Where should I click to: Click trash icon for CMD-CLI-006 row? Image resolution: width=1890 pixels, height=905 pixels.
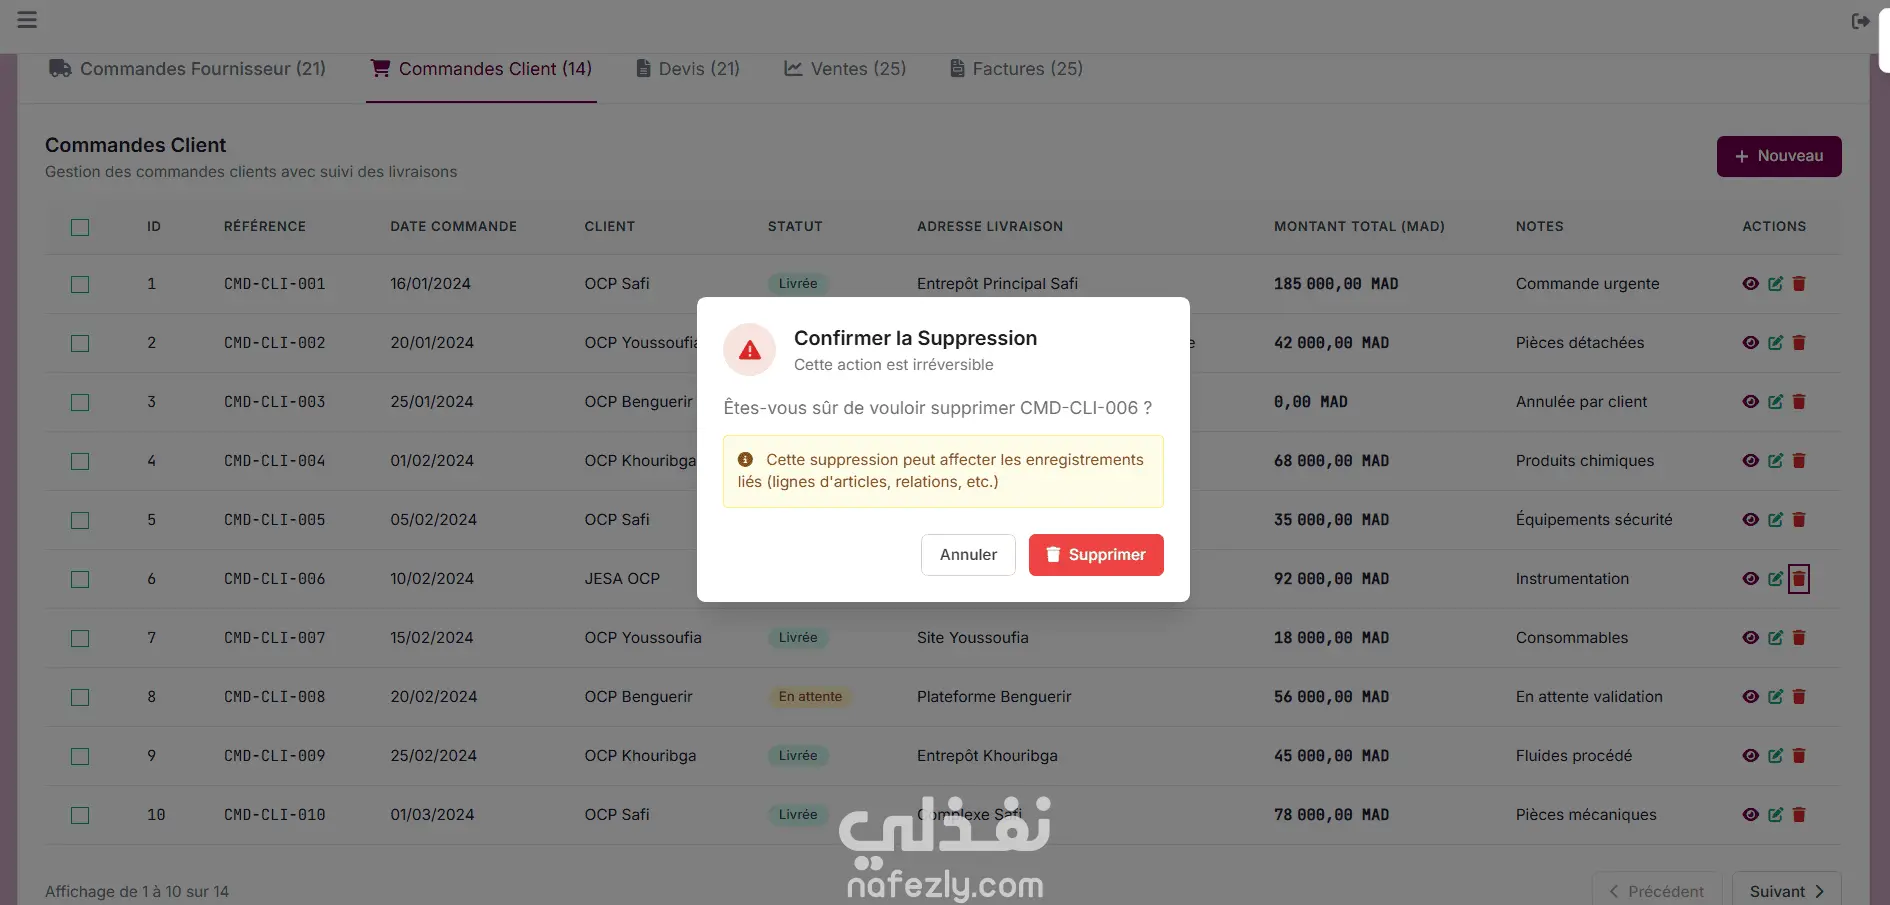click(x=1799, y=579)
